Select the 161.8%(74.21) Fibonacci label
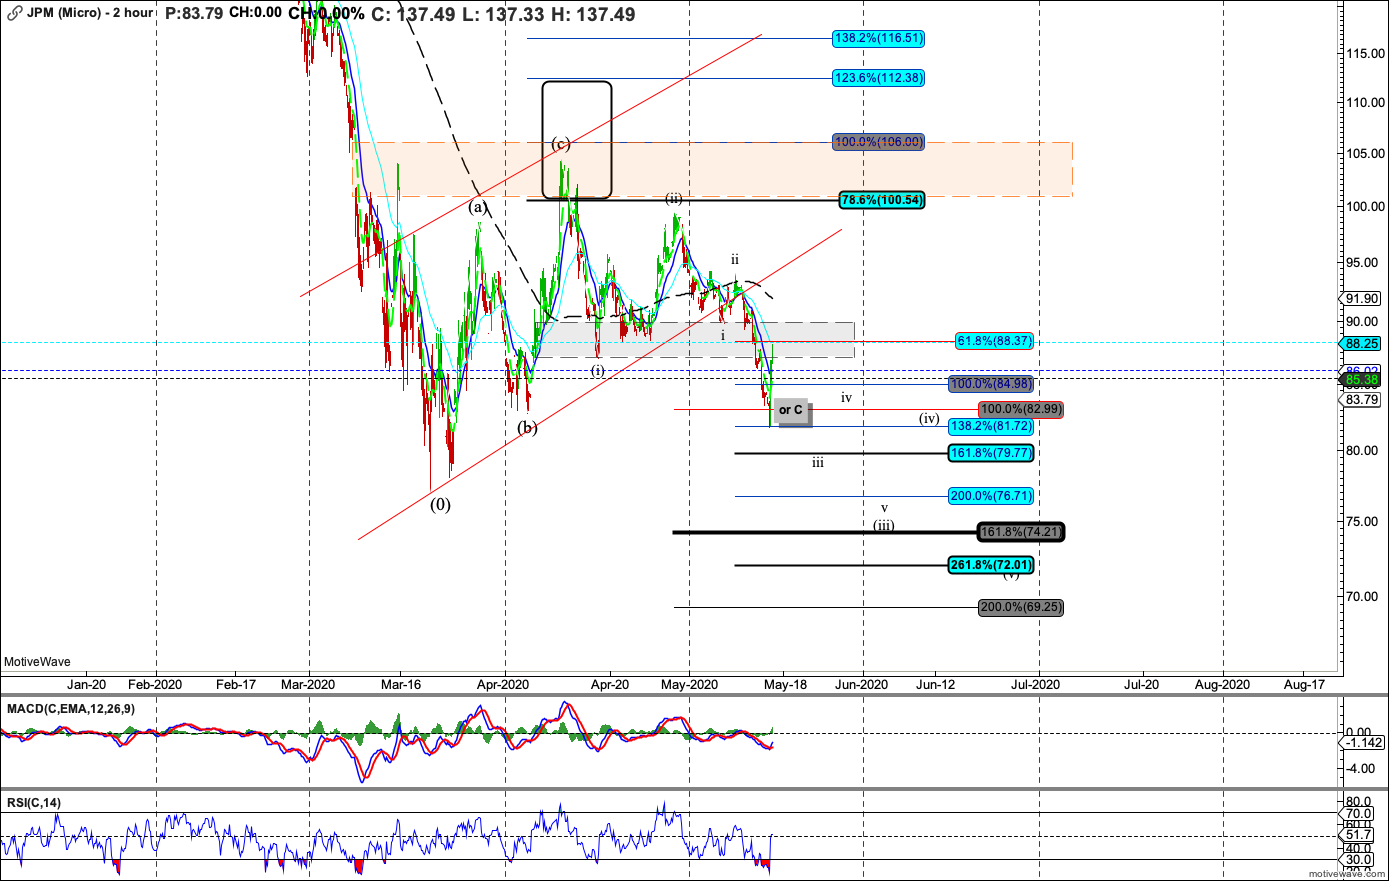 (1021, 532)
